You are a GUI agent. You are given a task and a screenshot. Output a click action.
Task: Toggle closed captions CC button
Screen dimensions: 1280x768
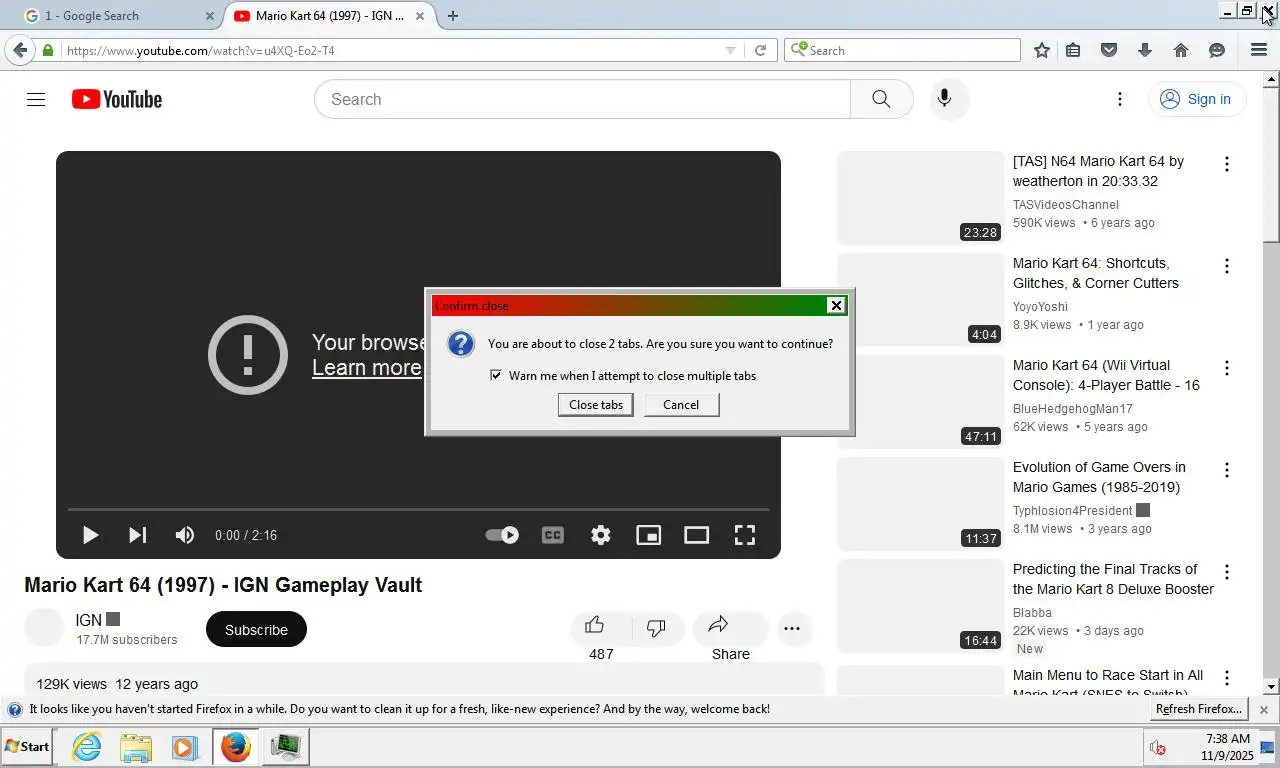pos(552,535)
